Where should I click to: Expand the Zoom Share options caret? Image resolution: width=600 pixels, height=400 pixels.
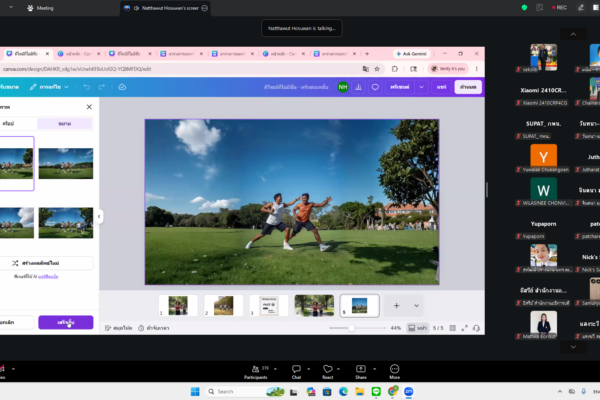[374, 369]
